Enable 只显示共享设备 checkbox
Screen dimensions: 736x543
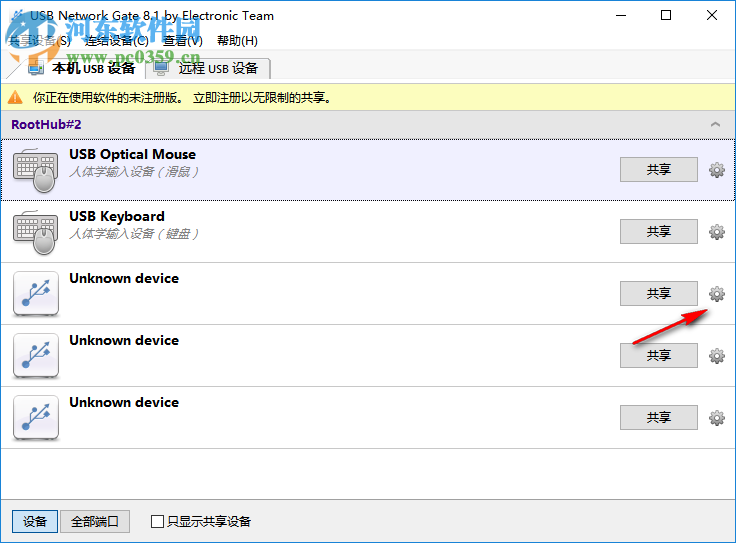tap(157, 521)
